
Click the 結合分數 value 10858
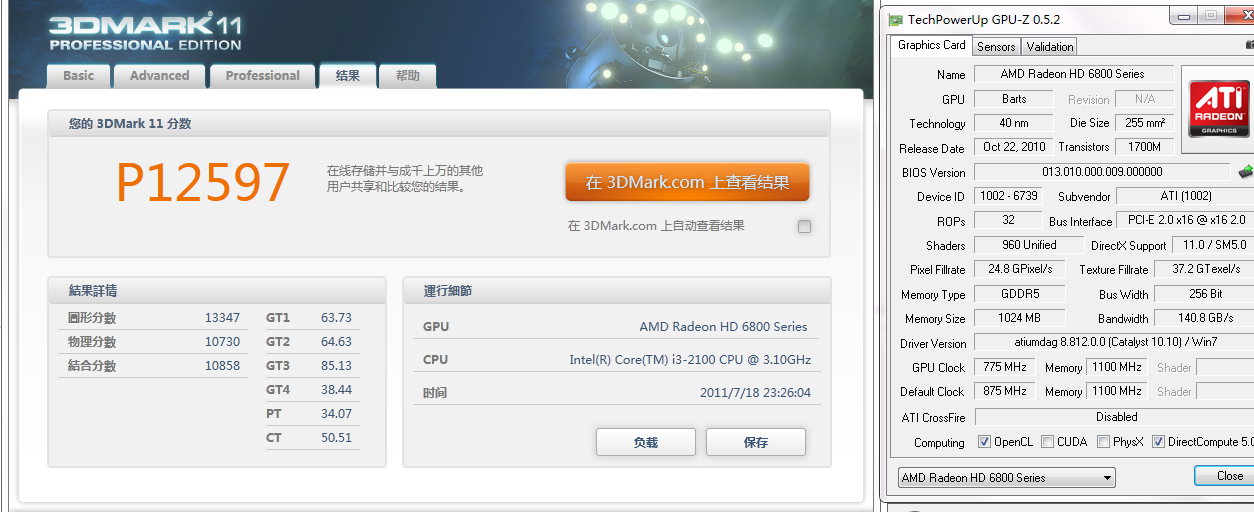click(222, 366)
